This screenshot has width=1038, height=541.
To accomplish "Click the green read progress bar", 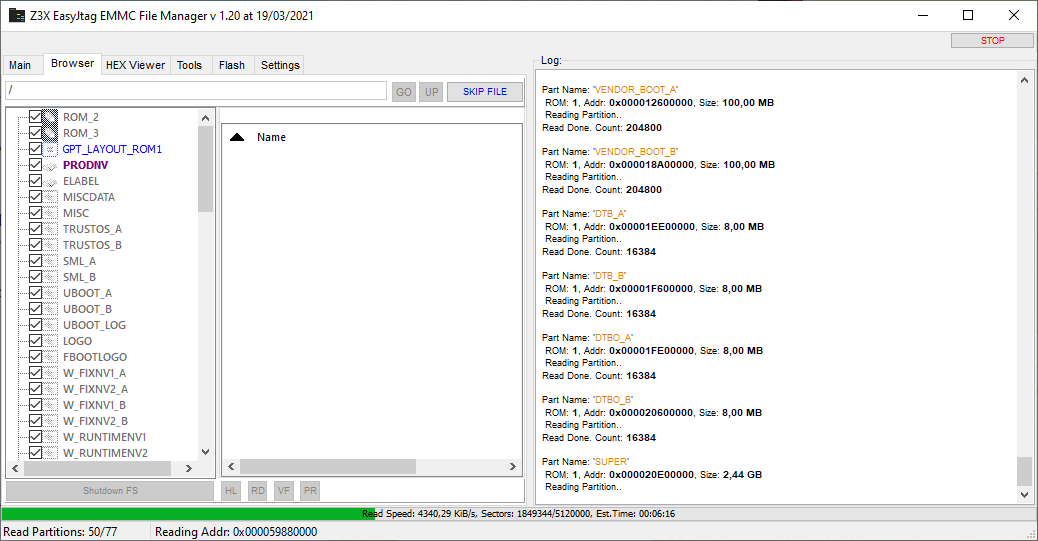I will pyautogui.click(x=188, y=514).
